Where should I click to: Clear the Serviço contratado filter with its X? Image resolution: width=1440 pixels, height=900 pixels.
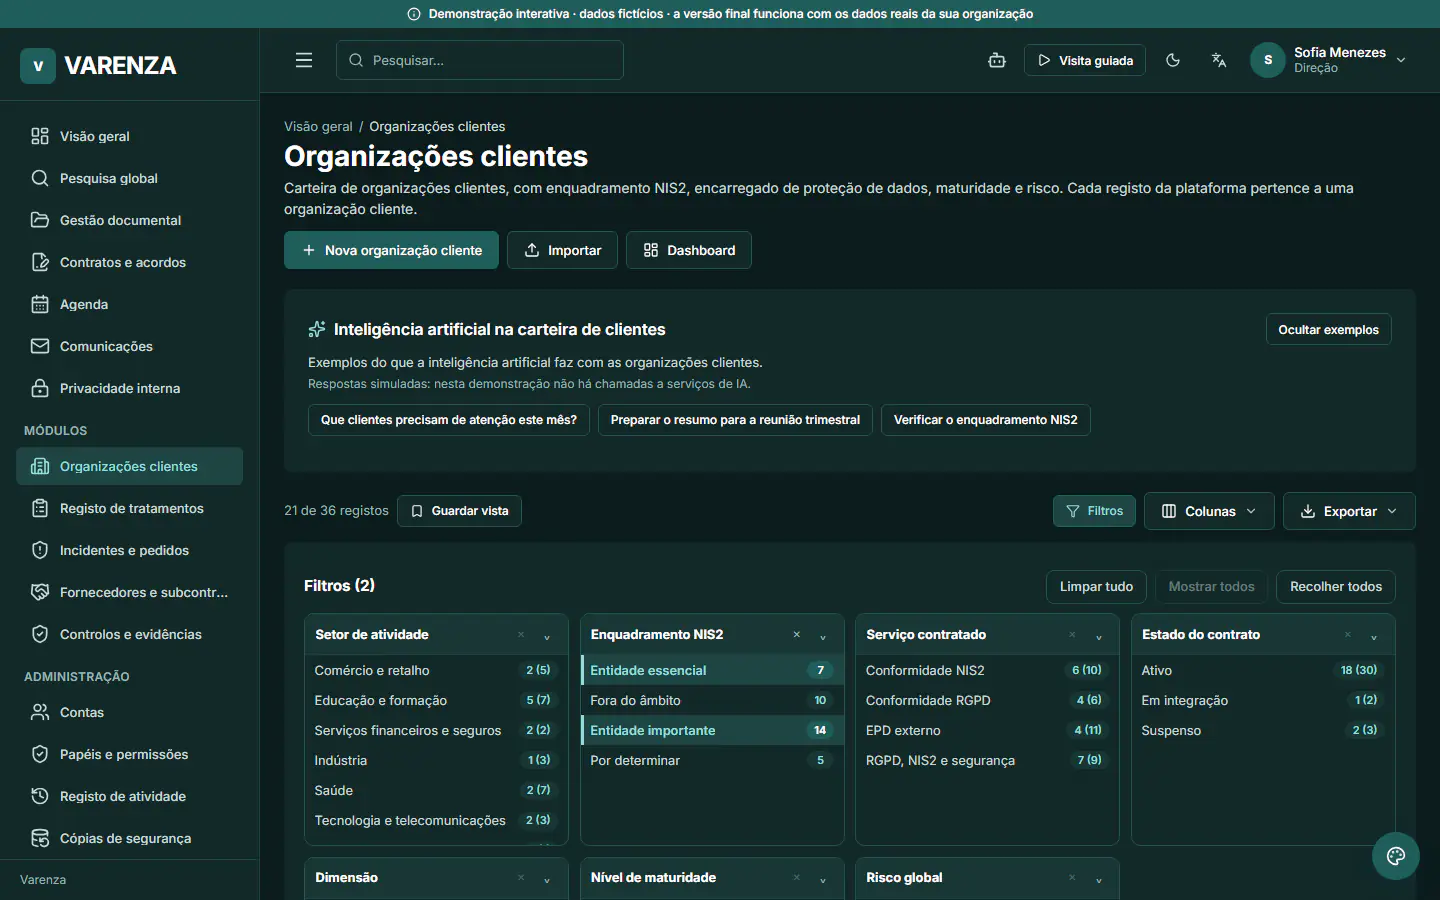coord(1072,635)
